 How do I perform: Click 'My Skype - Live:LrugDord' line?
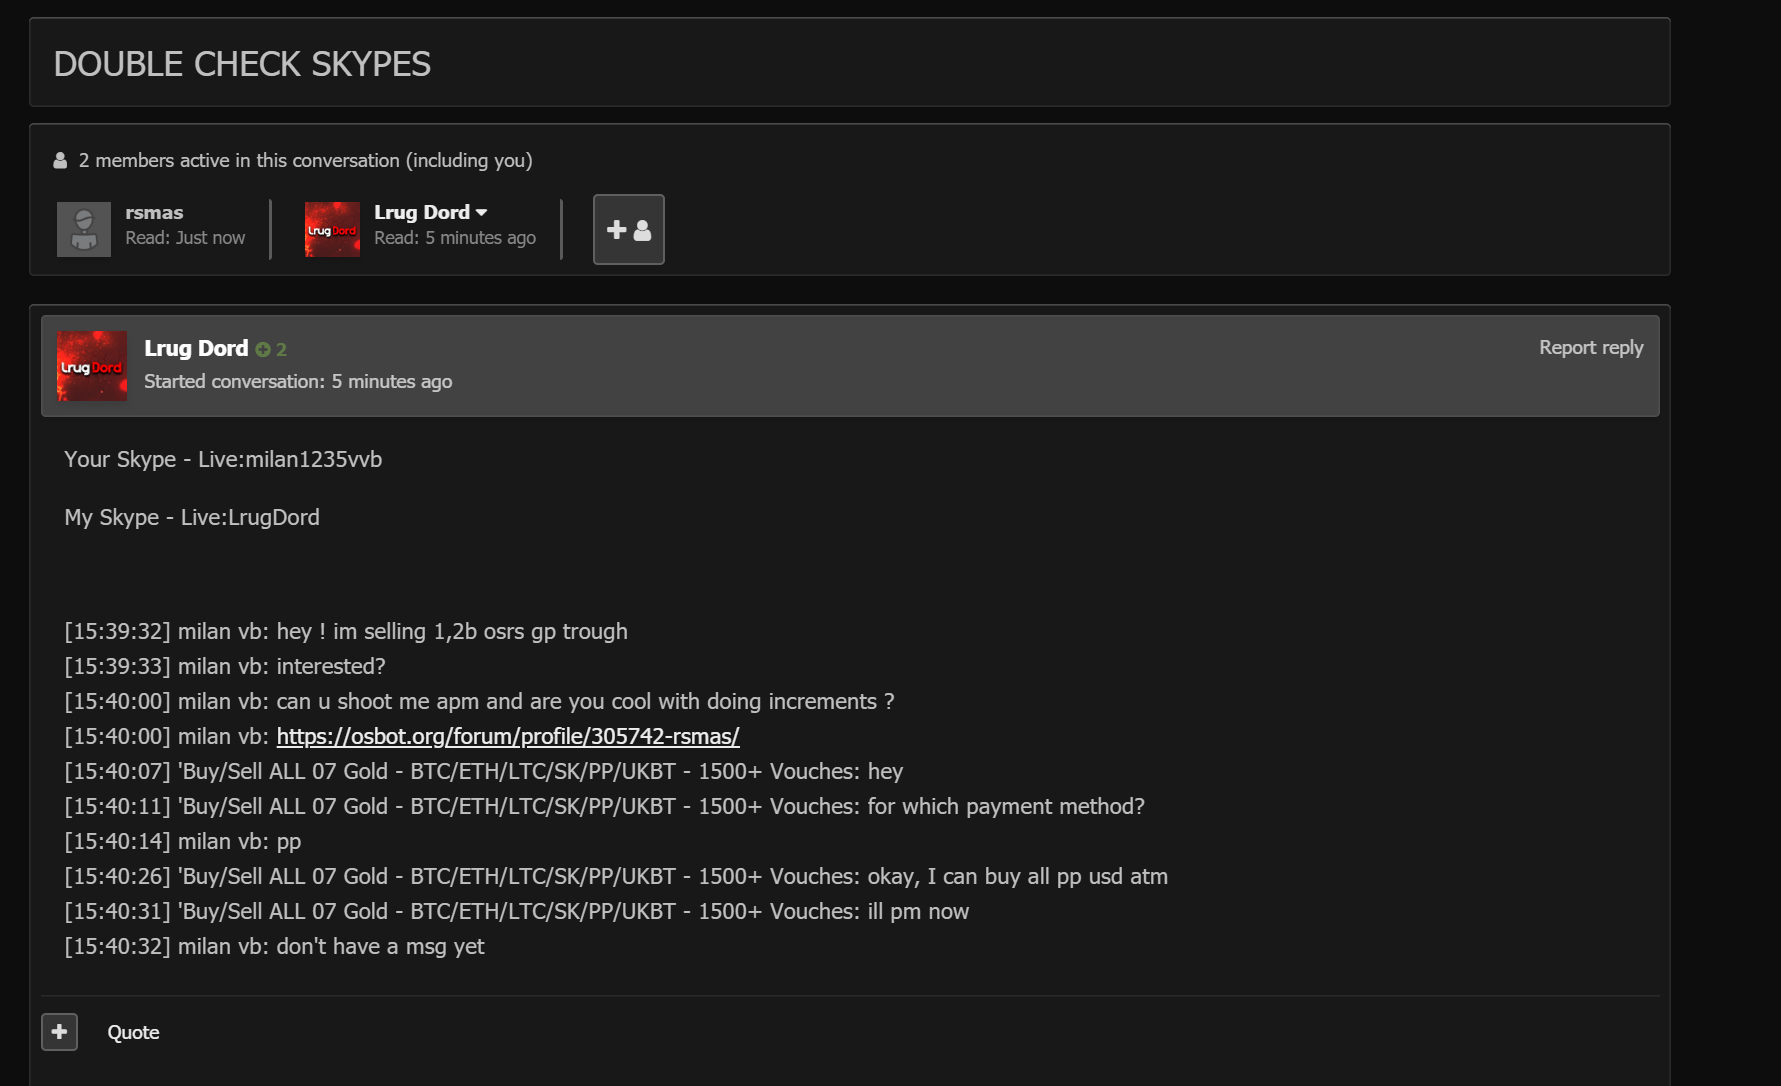click(x=192, y=517)
